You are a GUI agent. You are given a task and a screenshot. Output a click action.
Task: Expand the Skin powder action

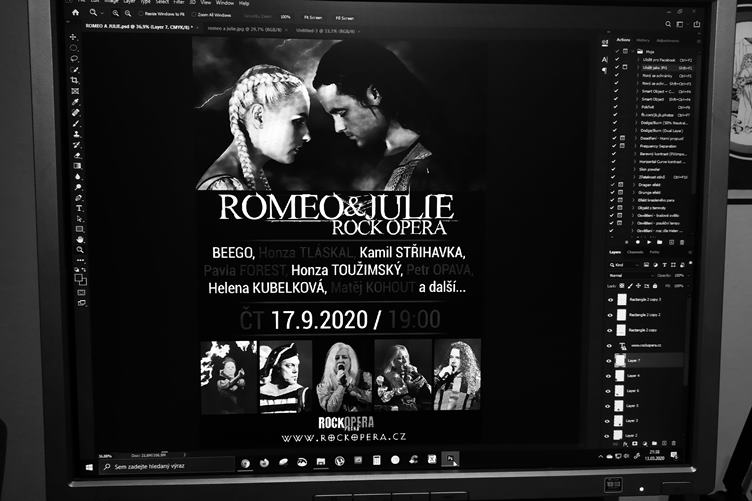(635, 169)
